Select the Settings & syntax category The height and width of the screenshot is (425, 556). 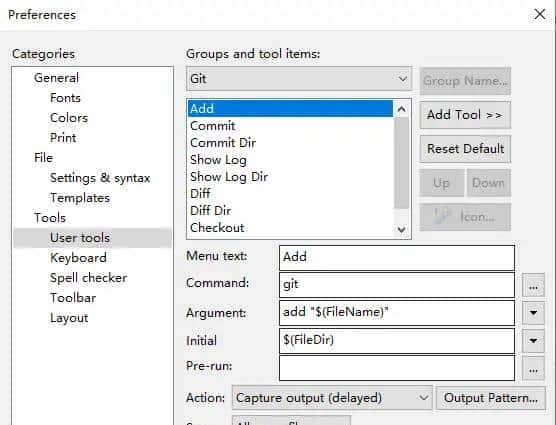(100, 178)
